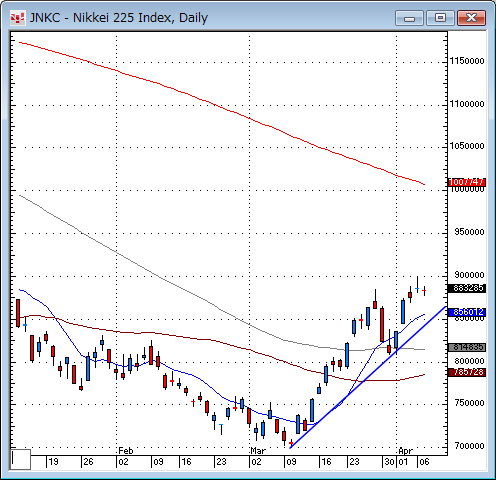Click the 16 date label after 09 in February
Viewport: 496px width, 480px height.
pyautogui.click(x=186, y=462)
